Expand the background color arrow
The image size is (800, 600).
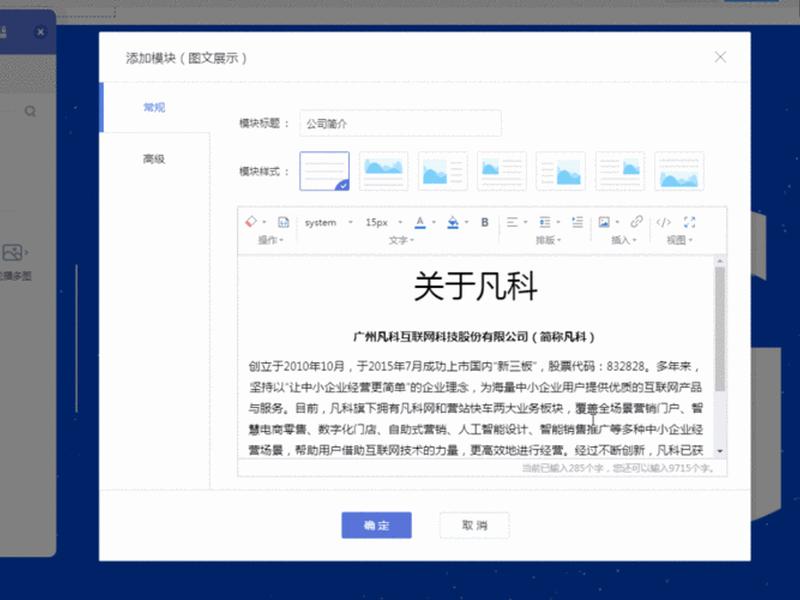(x=466, y=222)
